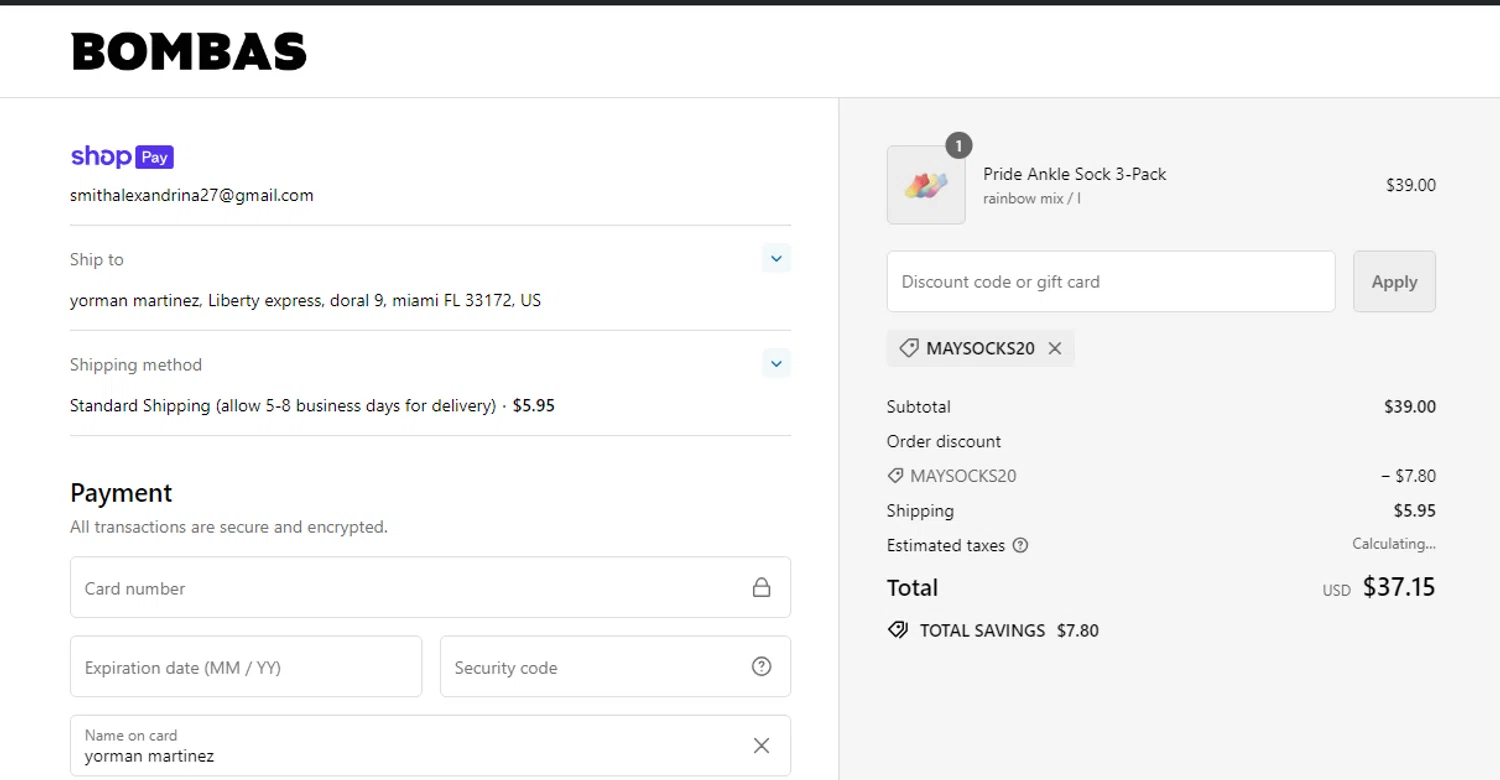
Task: Click tag icon beside MAYSOCKS20 order discount
Action: [895, 476]
